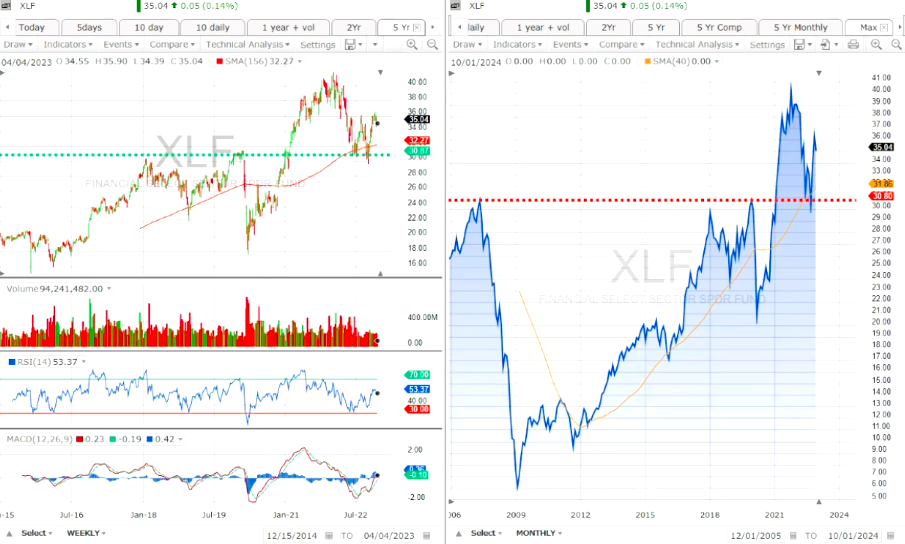Switch left chart to 5days tab
Image resolution: width=905 pixels, height=544 pixels.
click(89, 27)
